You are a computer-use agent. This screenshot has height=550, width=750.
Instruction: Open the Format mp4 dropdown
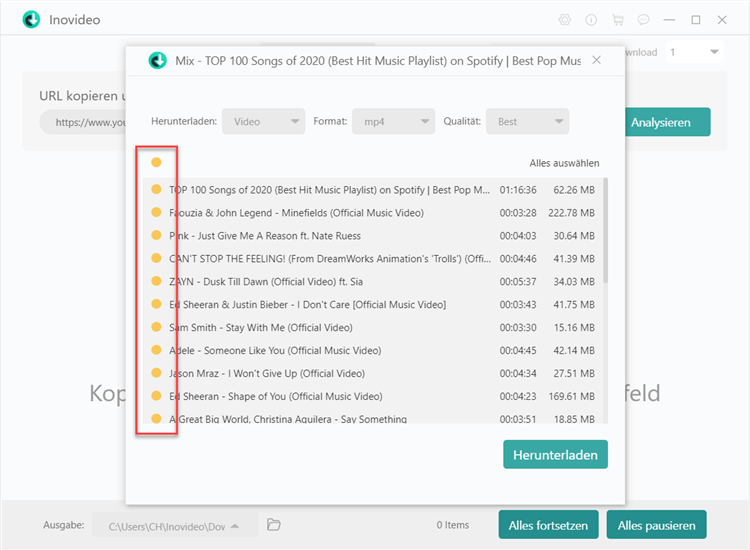click(x=394, y=121)
